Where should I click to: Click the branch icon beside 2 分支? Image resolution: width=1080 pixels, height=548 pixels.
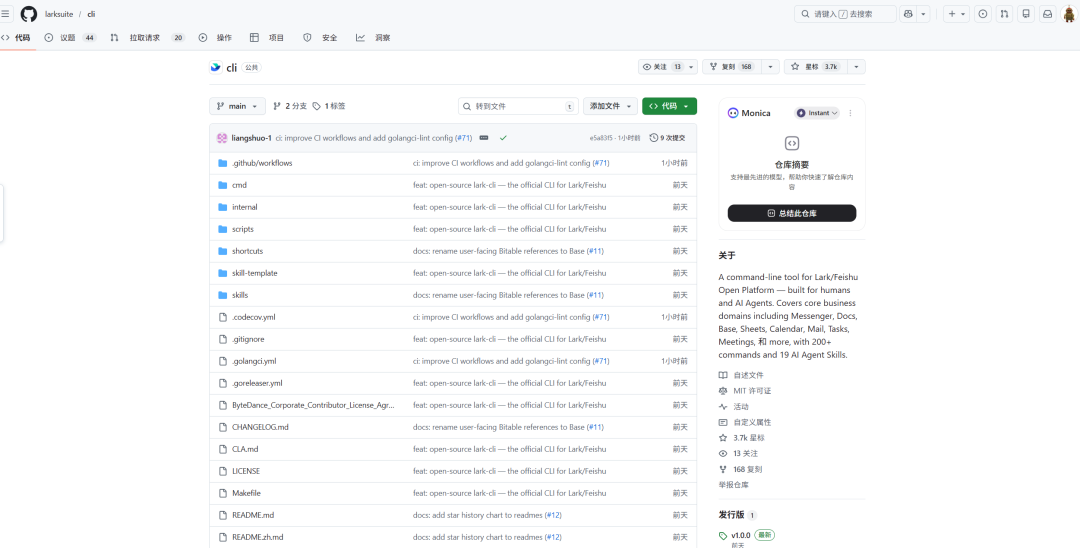click(277, 106)
